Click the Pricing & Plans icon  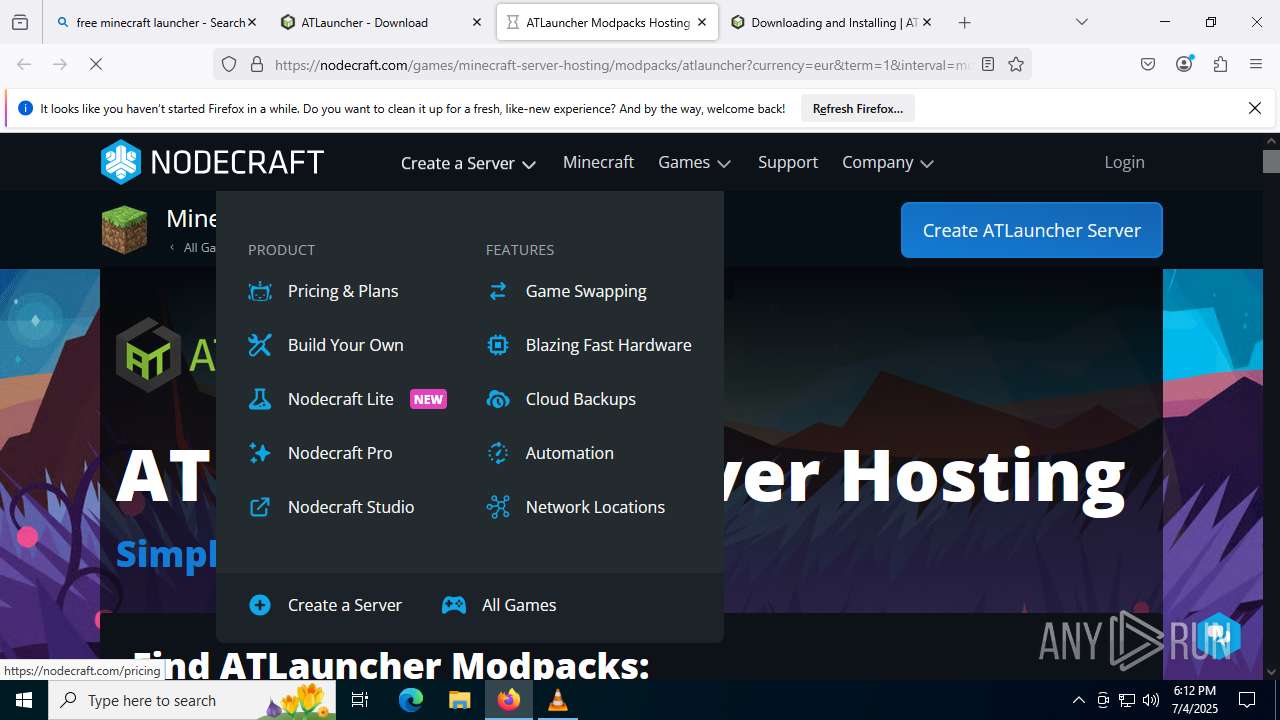click(x=260, y=291)
